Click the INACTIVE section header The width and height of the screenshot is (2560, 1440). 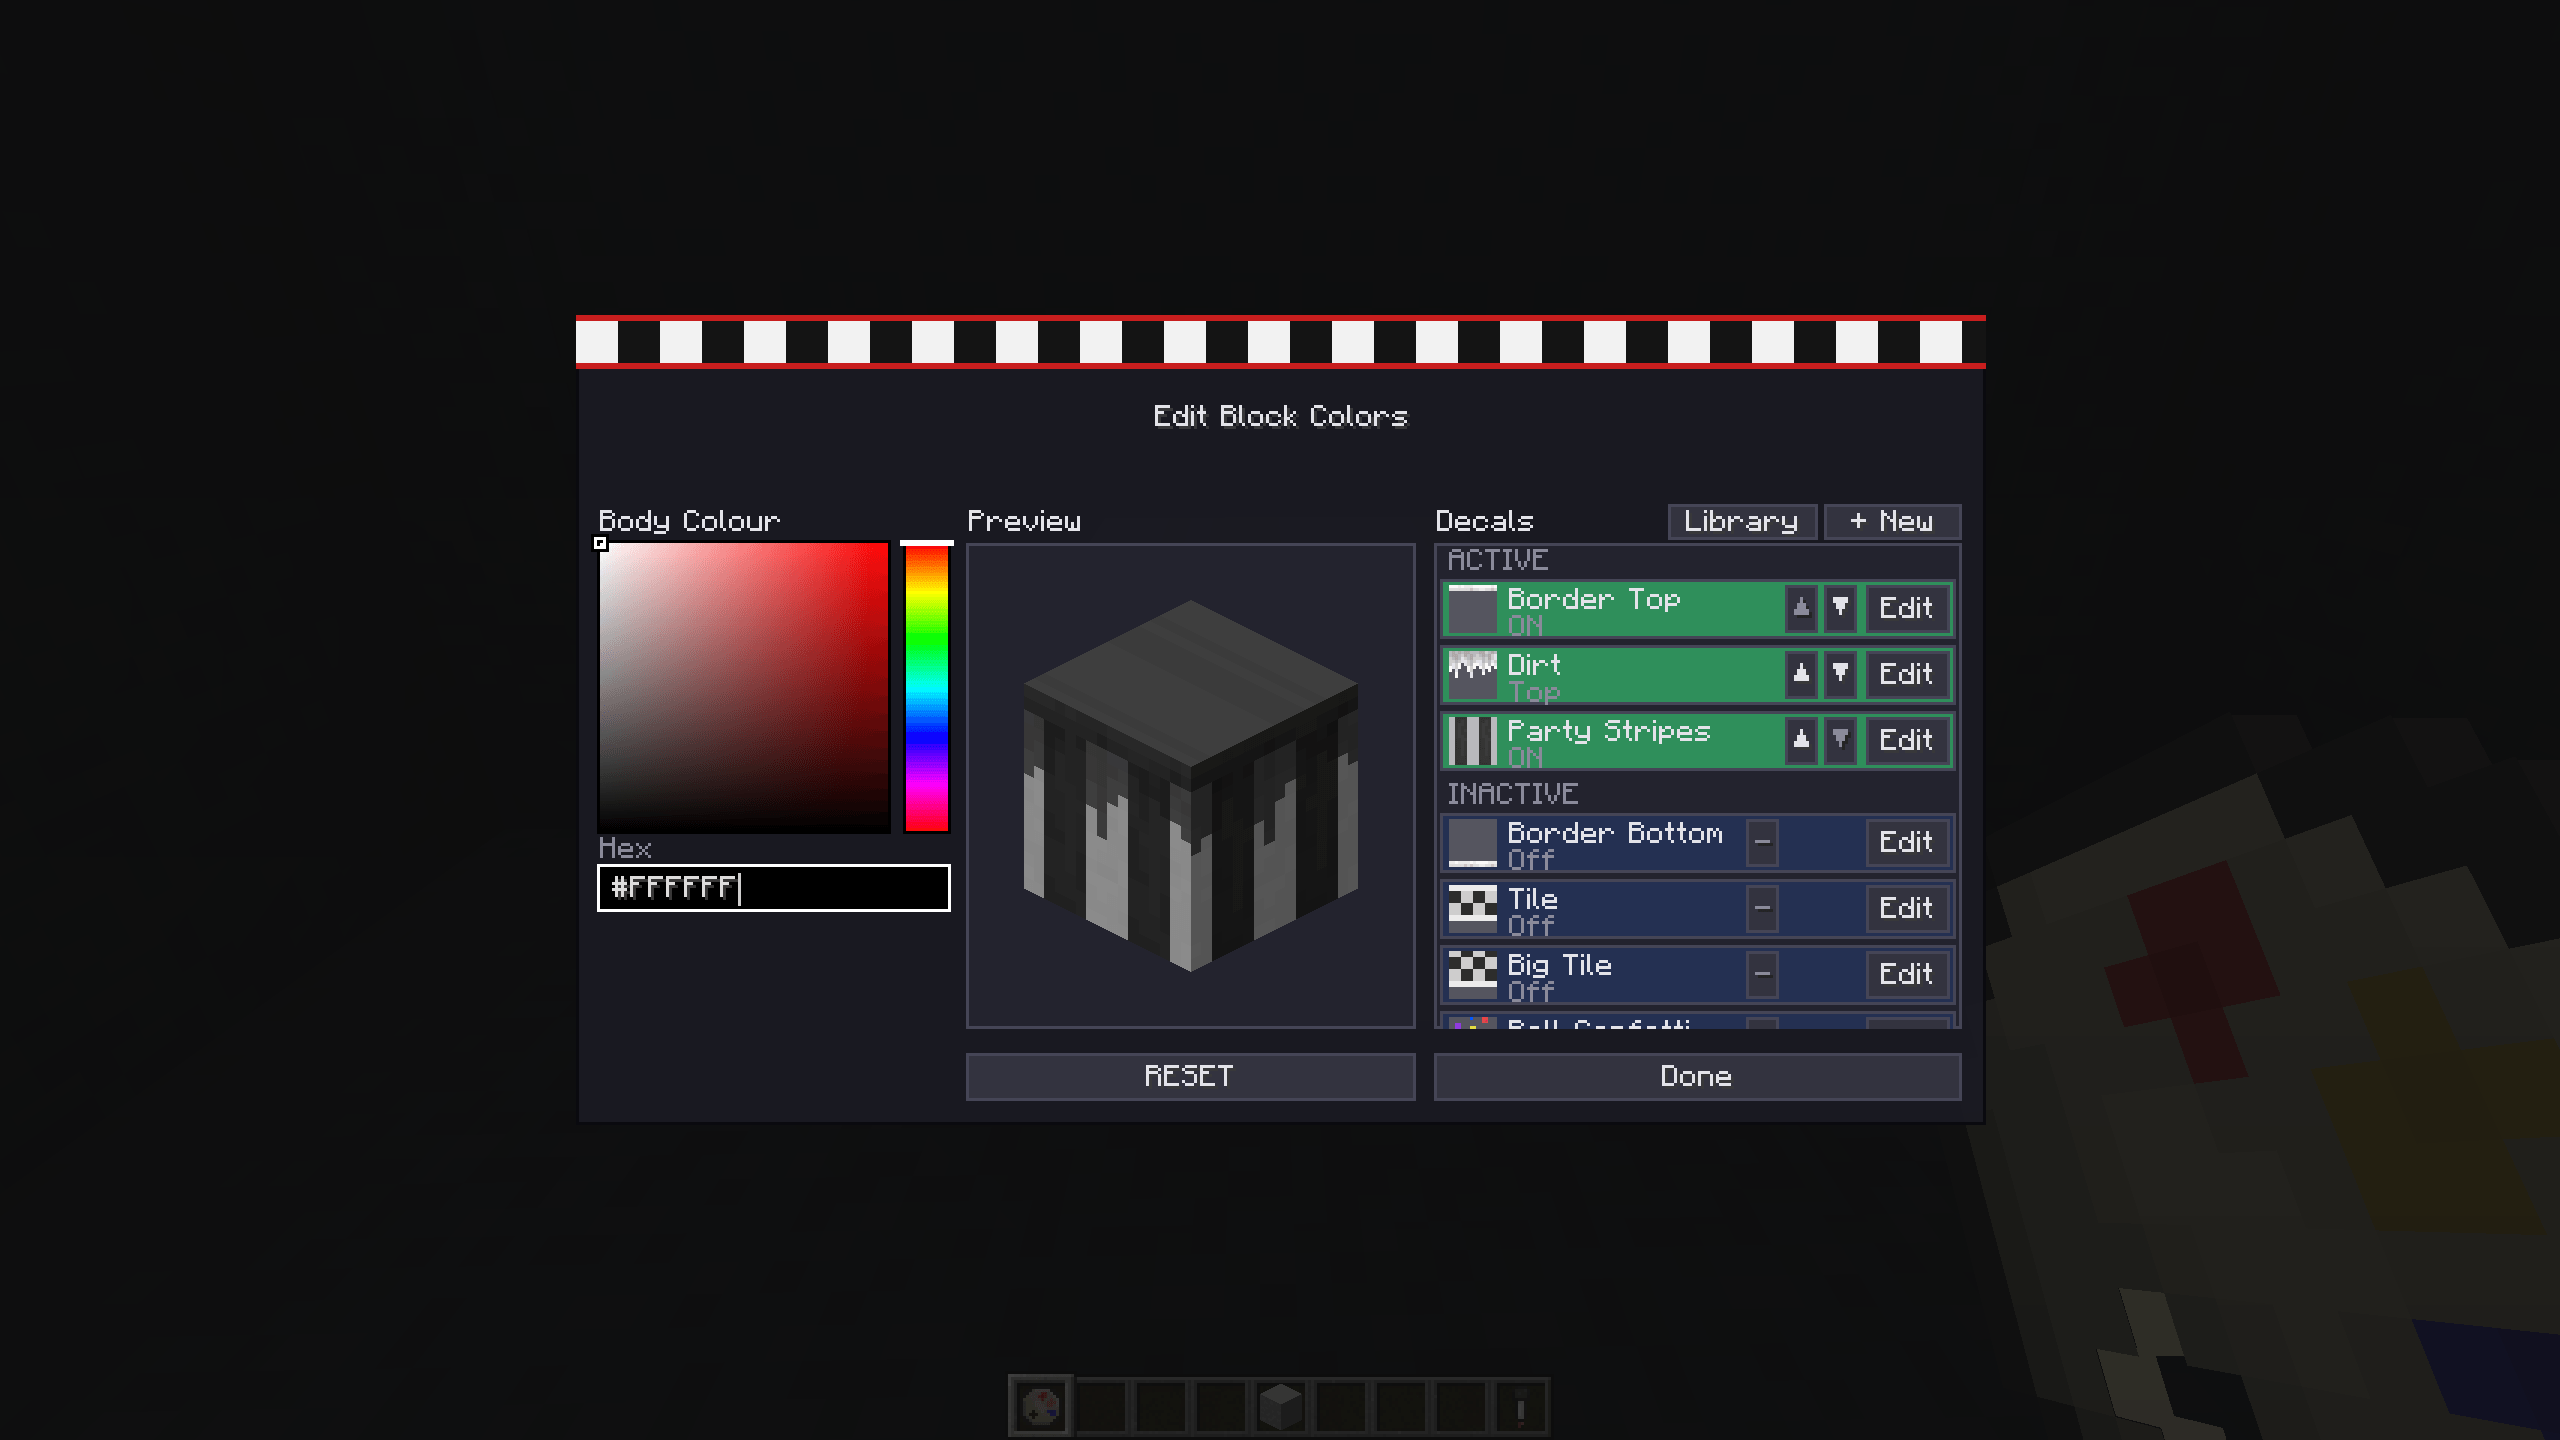click(1513, 794)
